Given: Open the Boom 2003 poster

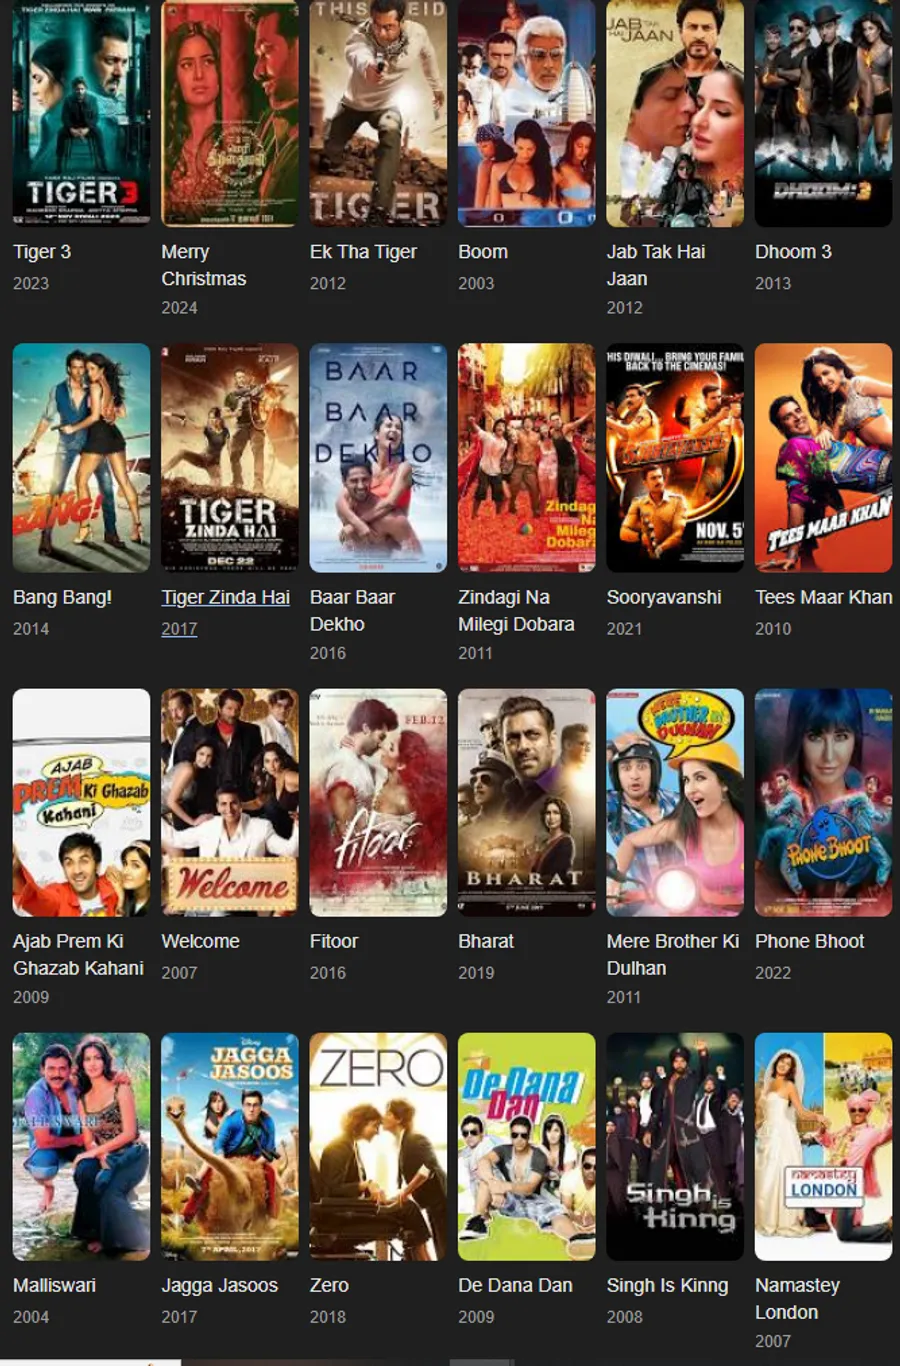Looking at the screenshot, I should (527, 113).
